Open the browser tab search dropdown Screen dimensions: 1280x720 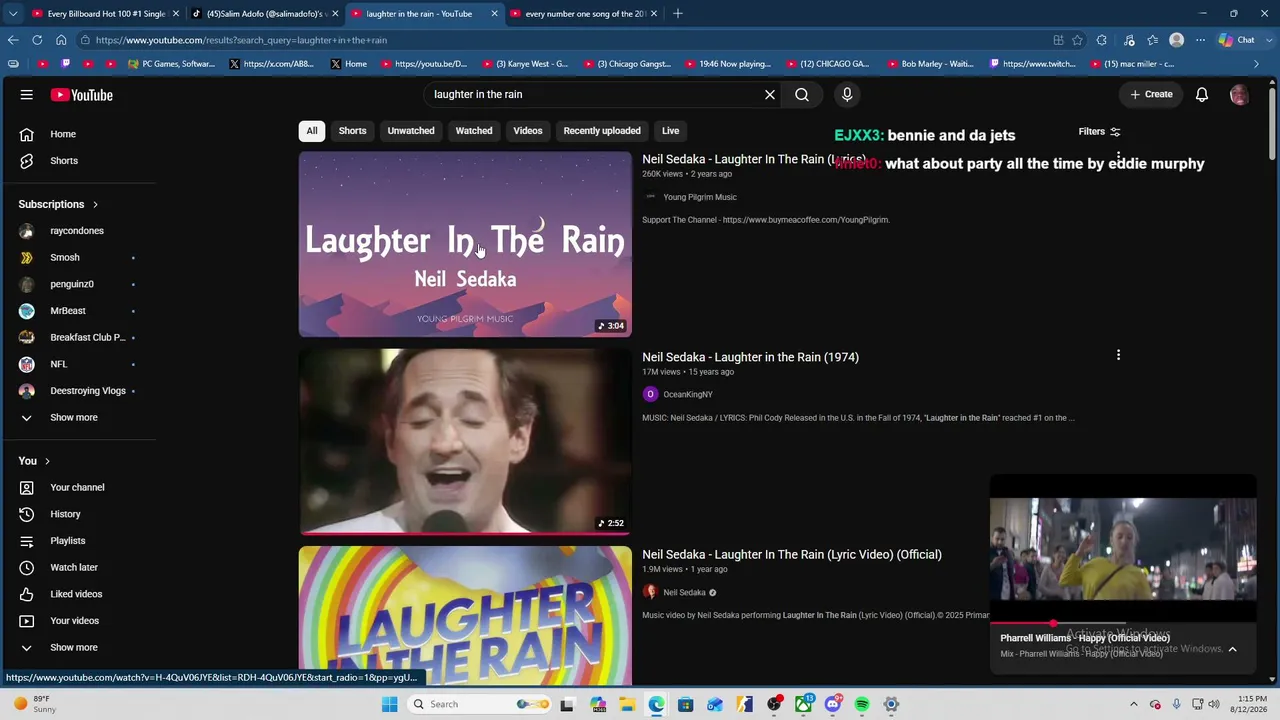[13, 14]
